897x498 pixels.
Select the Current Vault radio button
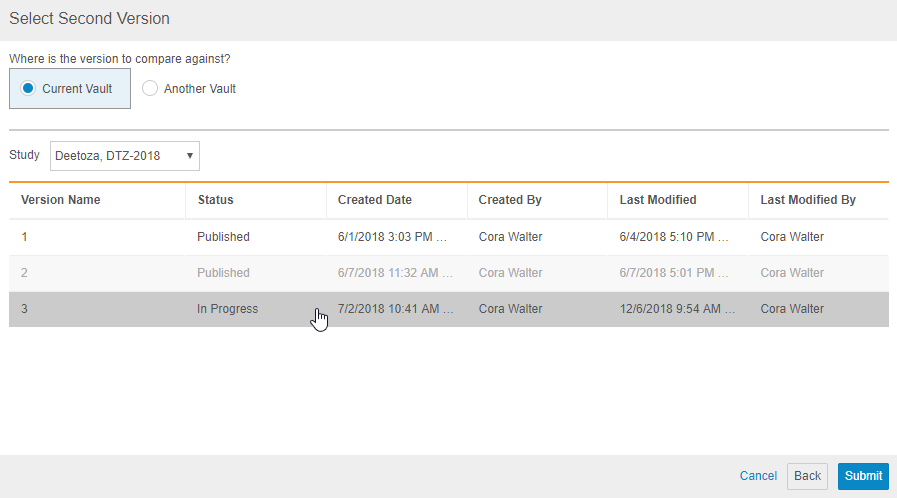[29, 89]
